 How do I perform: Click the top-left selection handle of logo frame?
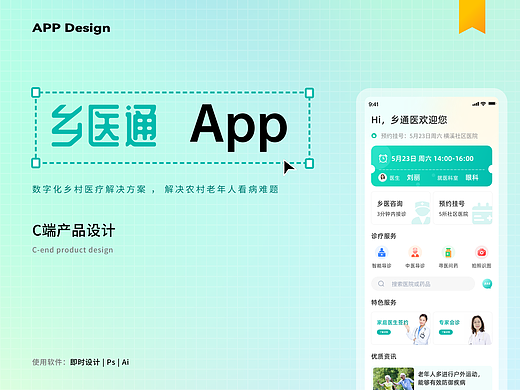36,92
